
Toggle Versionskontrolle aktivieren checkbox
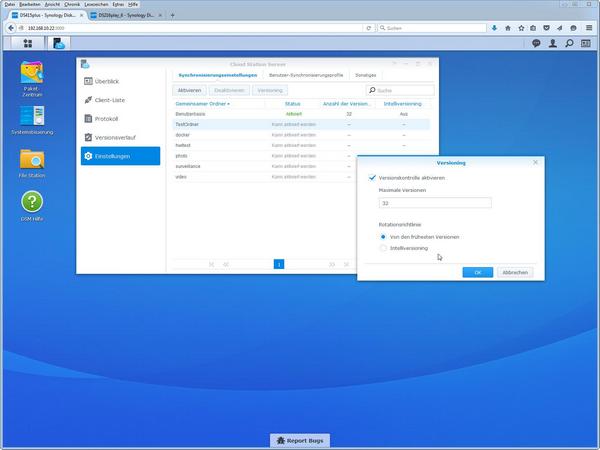[372, 178]
